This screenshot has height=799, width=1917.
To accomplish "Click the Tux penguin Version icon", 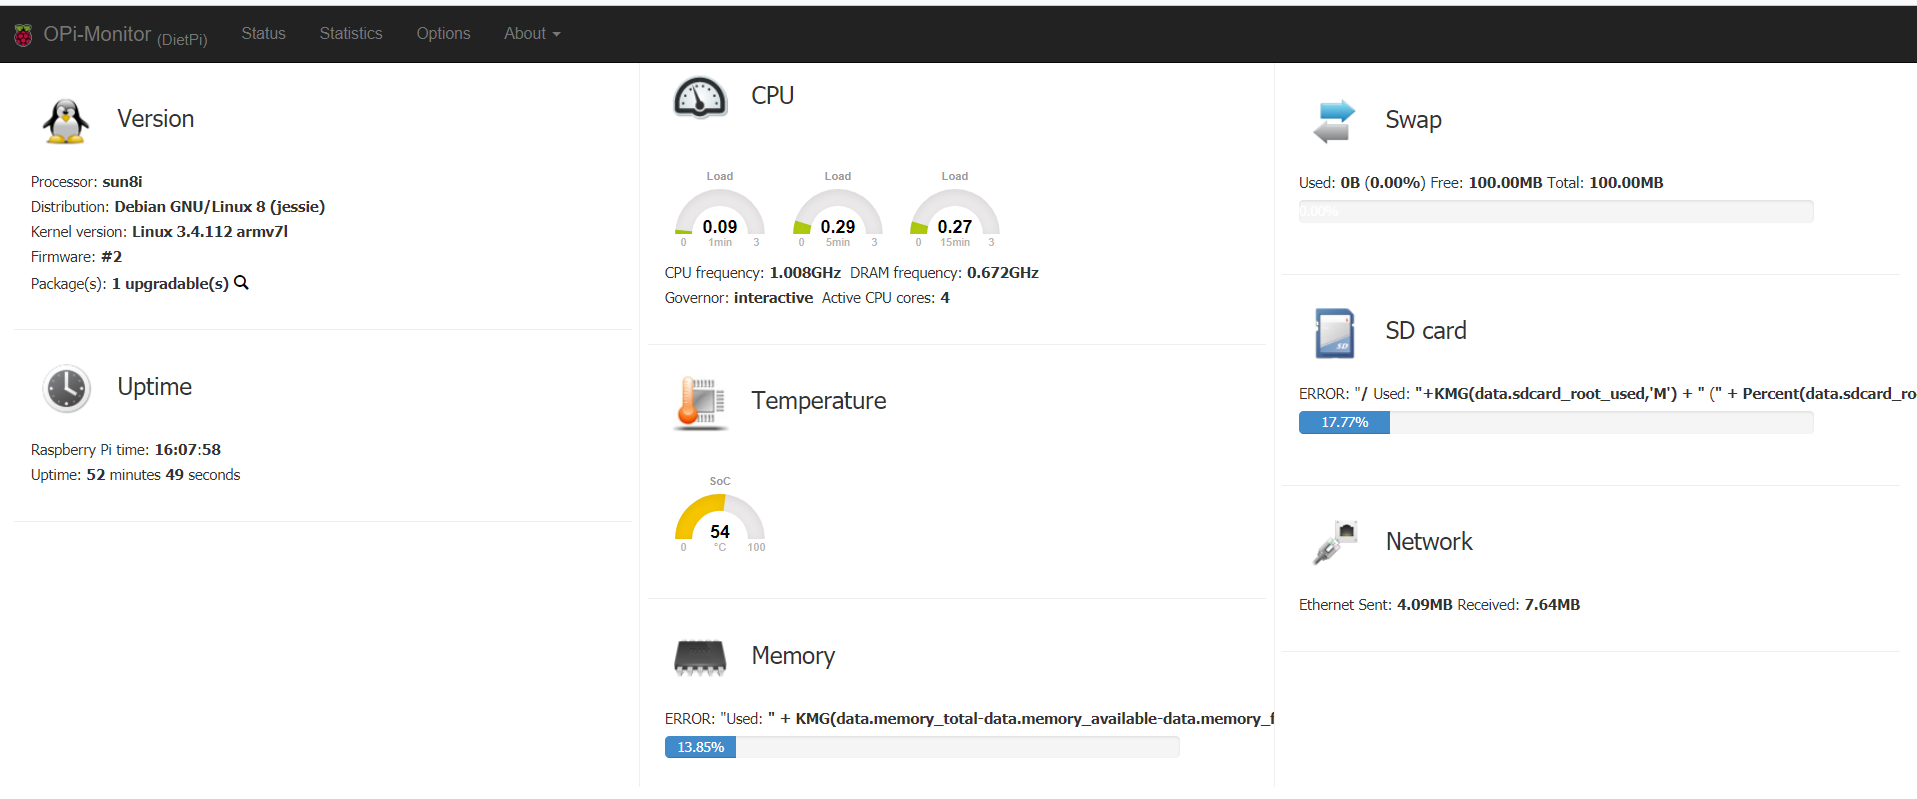I will point(66,121).
